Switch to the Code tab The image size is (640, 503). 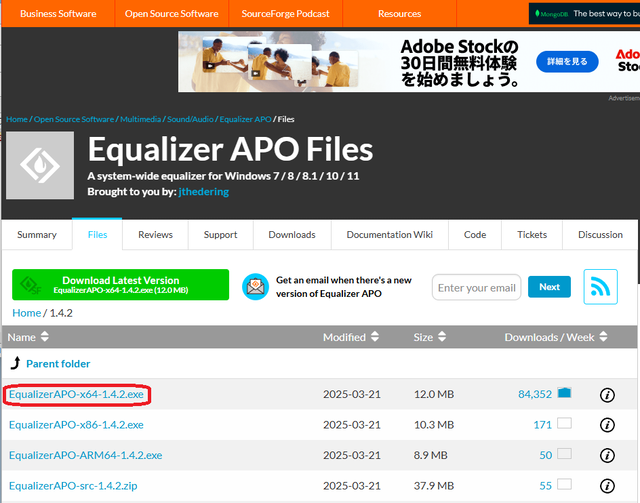(x=475, y=235)
